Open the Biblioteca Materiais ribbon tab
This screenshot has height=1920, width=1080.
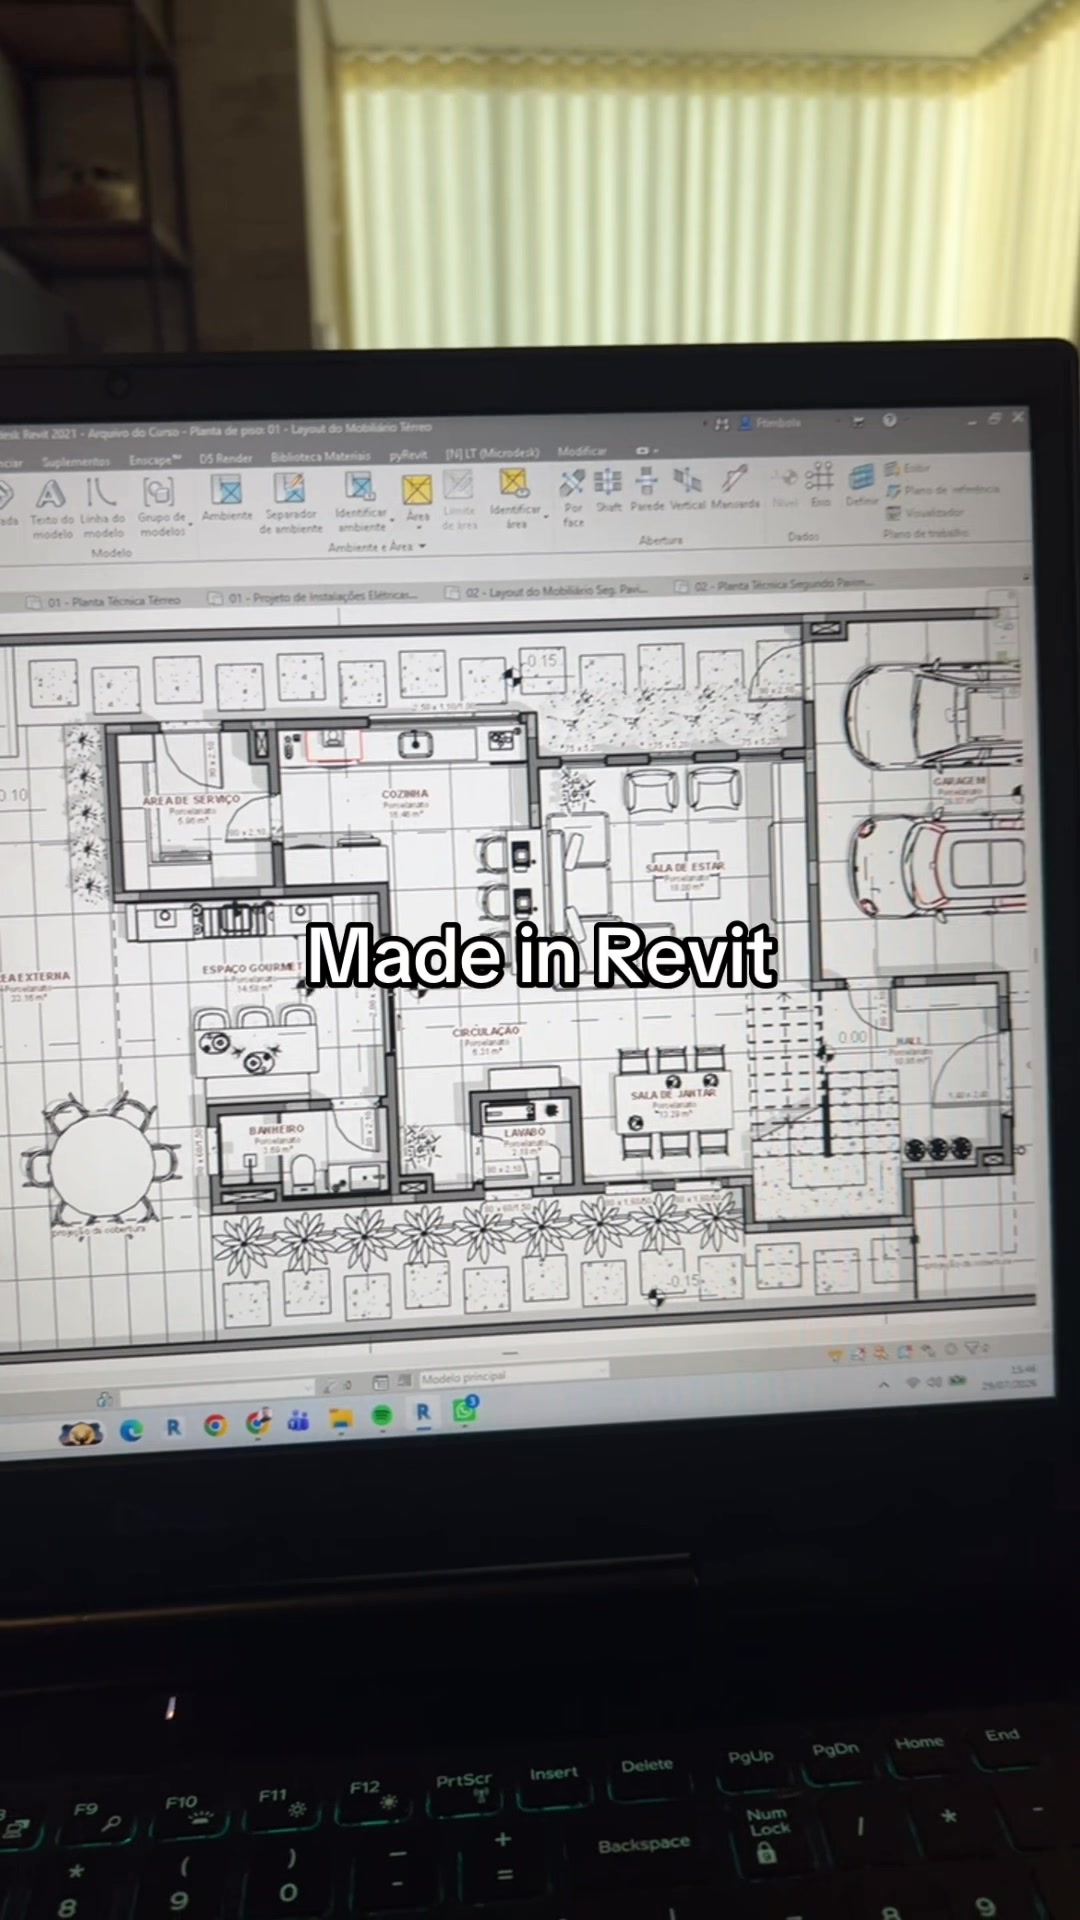(x=320, y=456)
